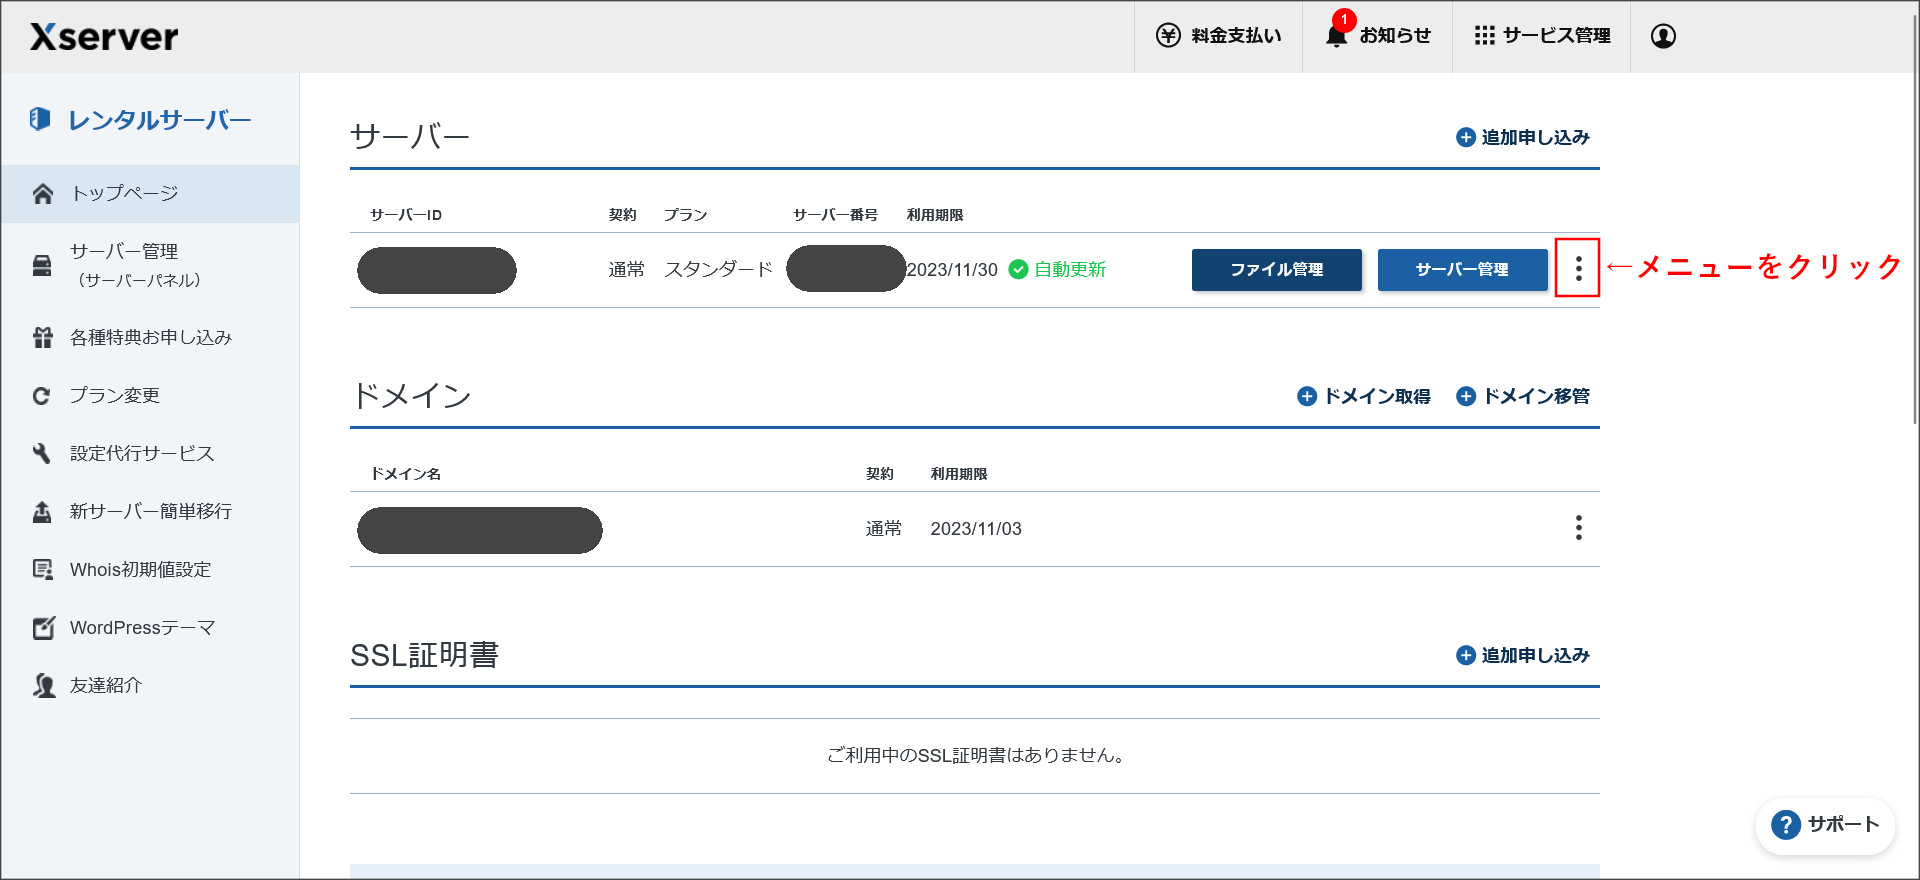The height and width of the screenshot is (880, 1920).
Task: Click the server expiry date 2023/11/30
Action: click(x=952, y=270)
